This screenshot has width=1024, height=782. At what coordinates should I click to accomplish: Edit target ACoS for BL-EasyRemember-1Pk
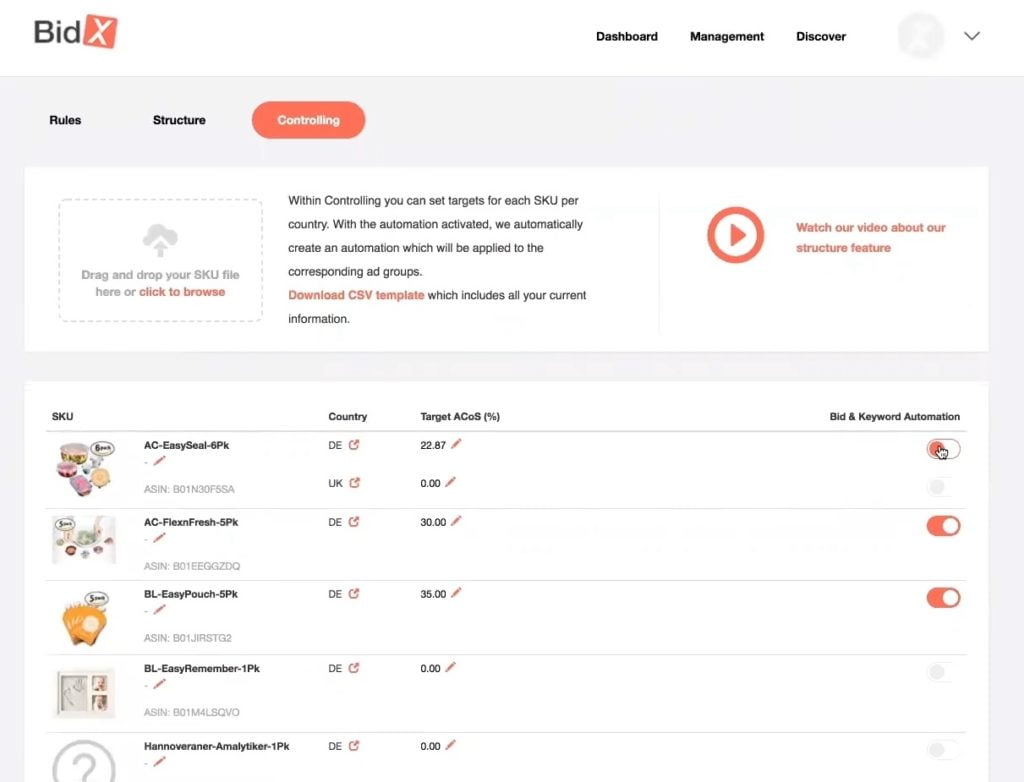[451, 668]
